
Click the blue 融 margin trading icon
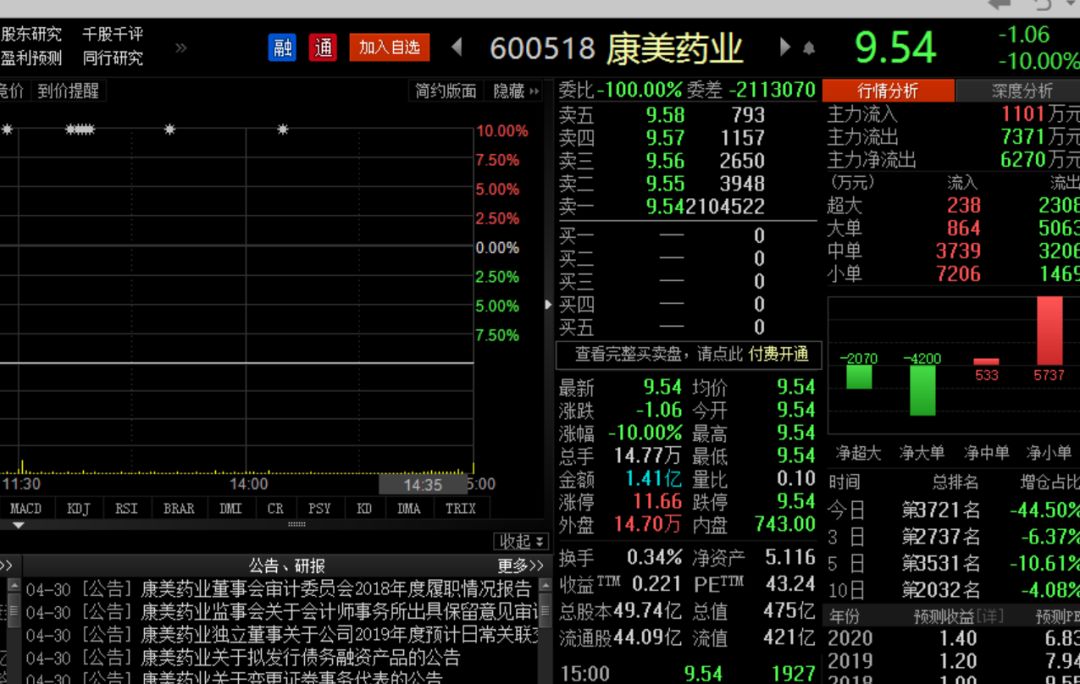tap(282, 48)
